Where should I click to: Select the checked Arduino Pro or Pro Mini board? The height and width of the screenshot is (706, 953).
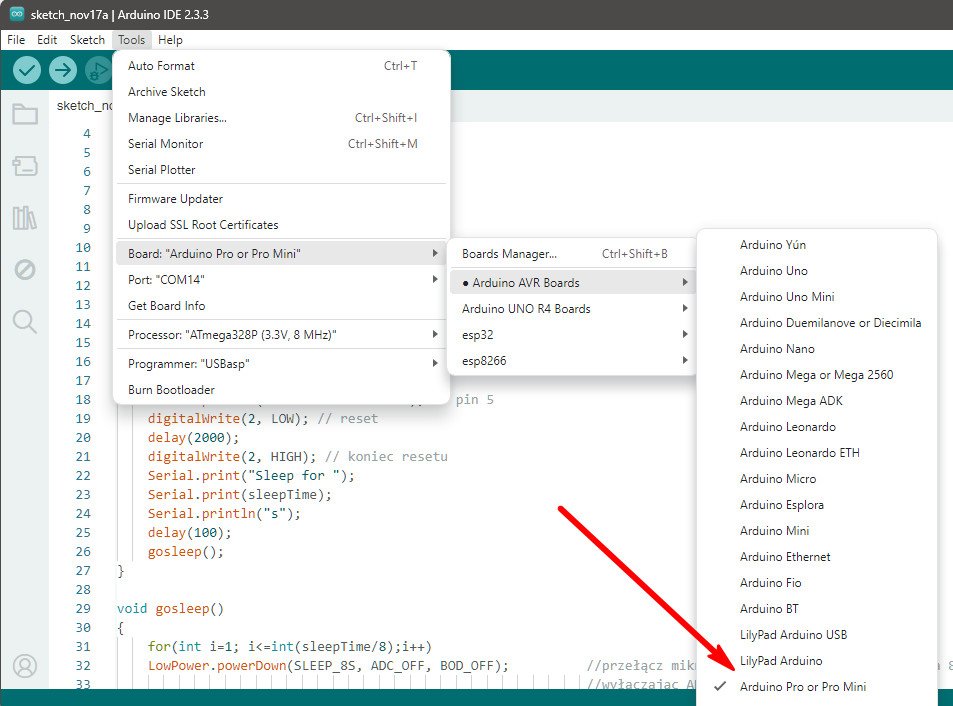click(803, 687)
